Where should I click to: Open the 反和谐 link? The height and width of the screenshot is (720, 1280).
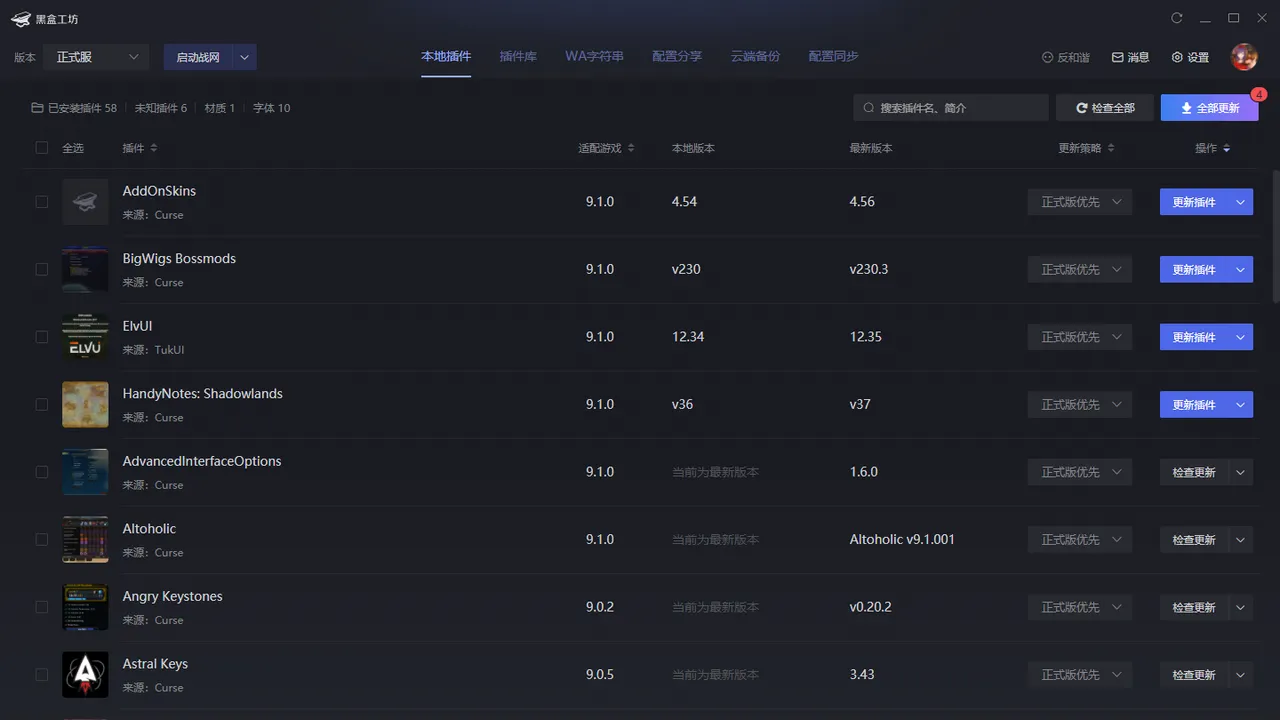tap(1066, 58)
